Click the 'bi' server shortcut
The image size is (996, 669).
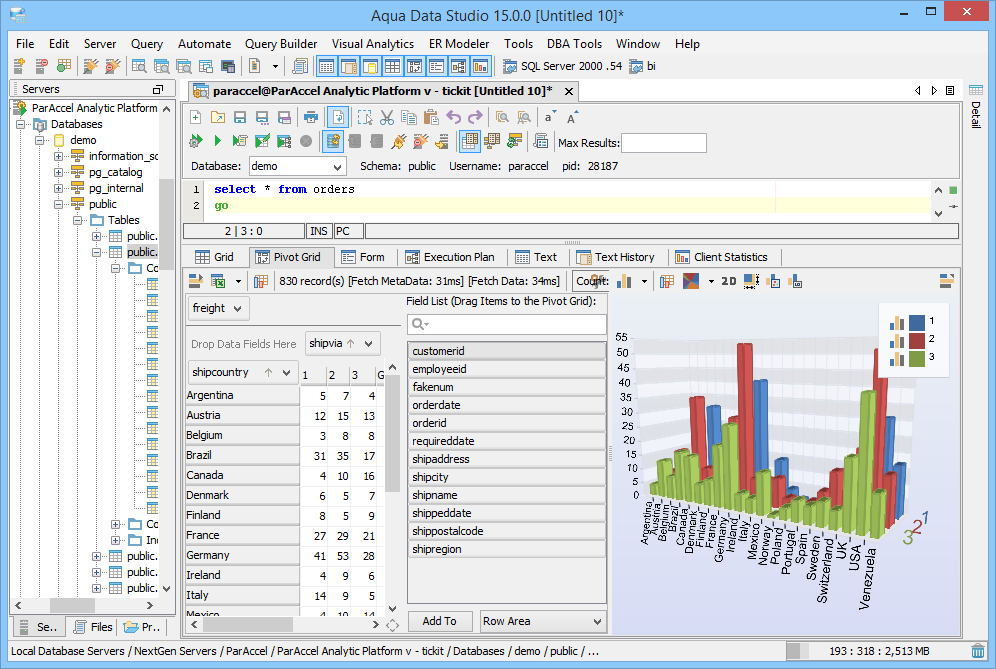coord(642,66)
